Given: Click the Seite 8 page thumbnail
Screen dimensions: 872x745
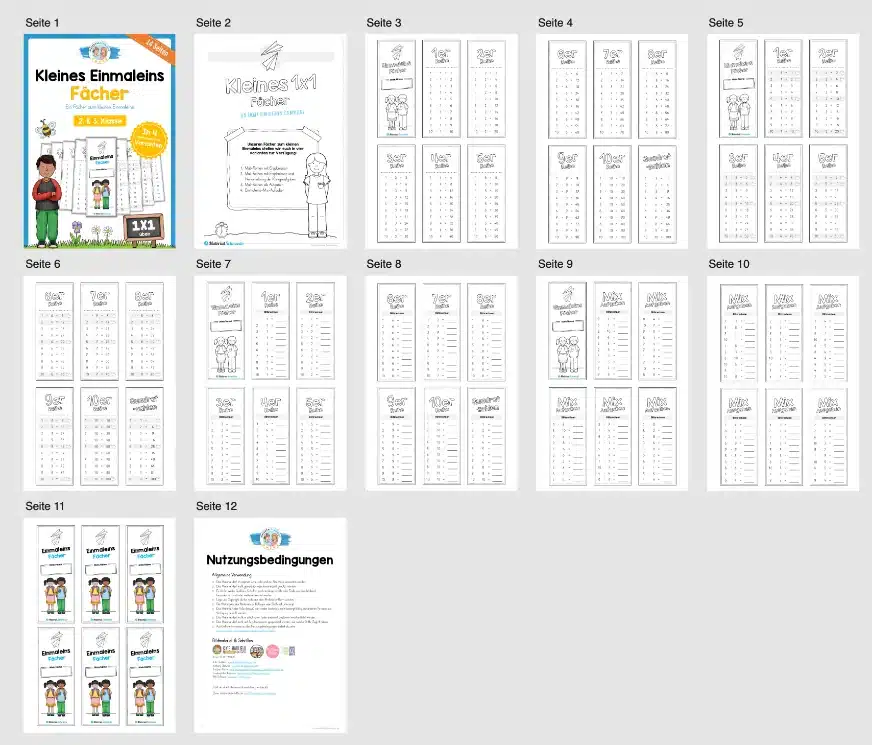Looking at the screenshot, I should [x=441, y=384].
